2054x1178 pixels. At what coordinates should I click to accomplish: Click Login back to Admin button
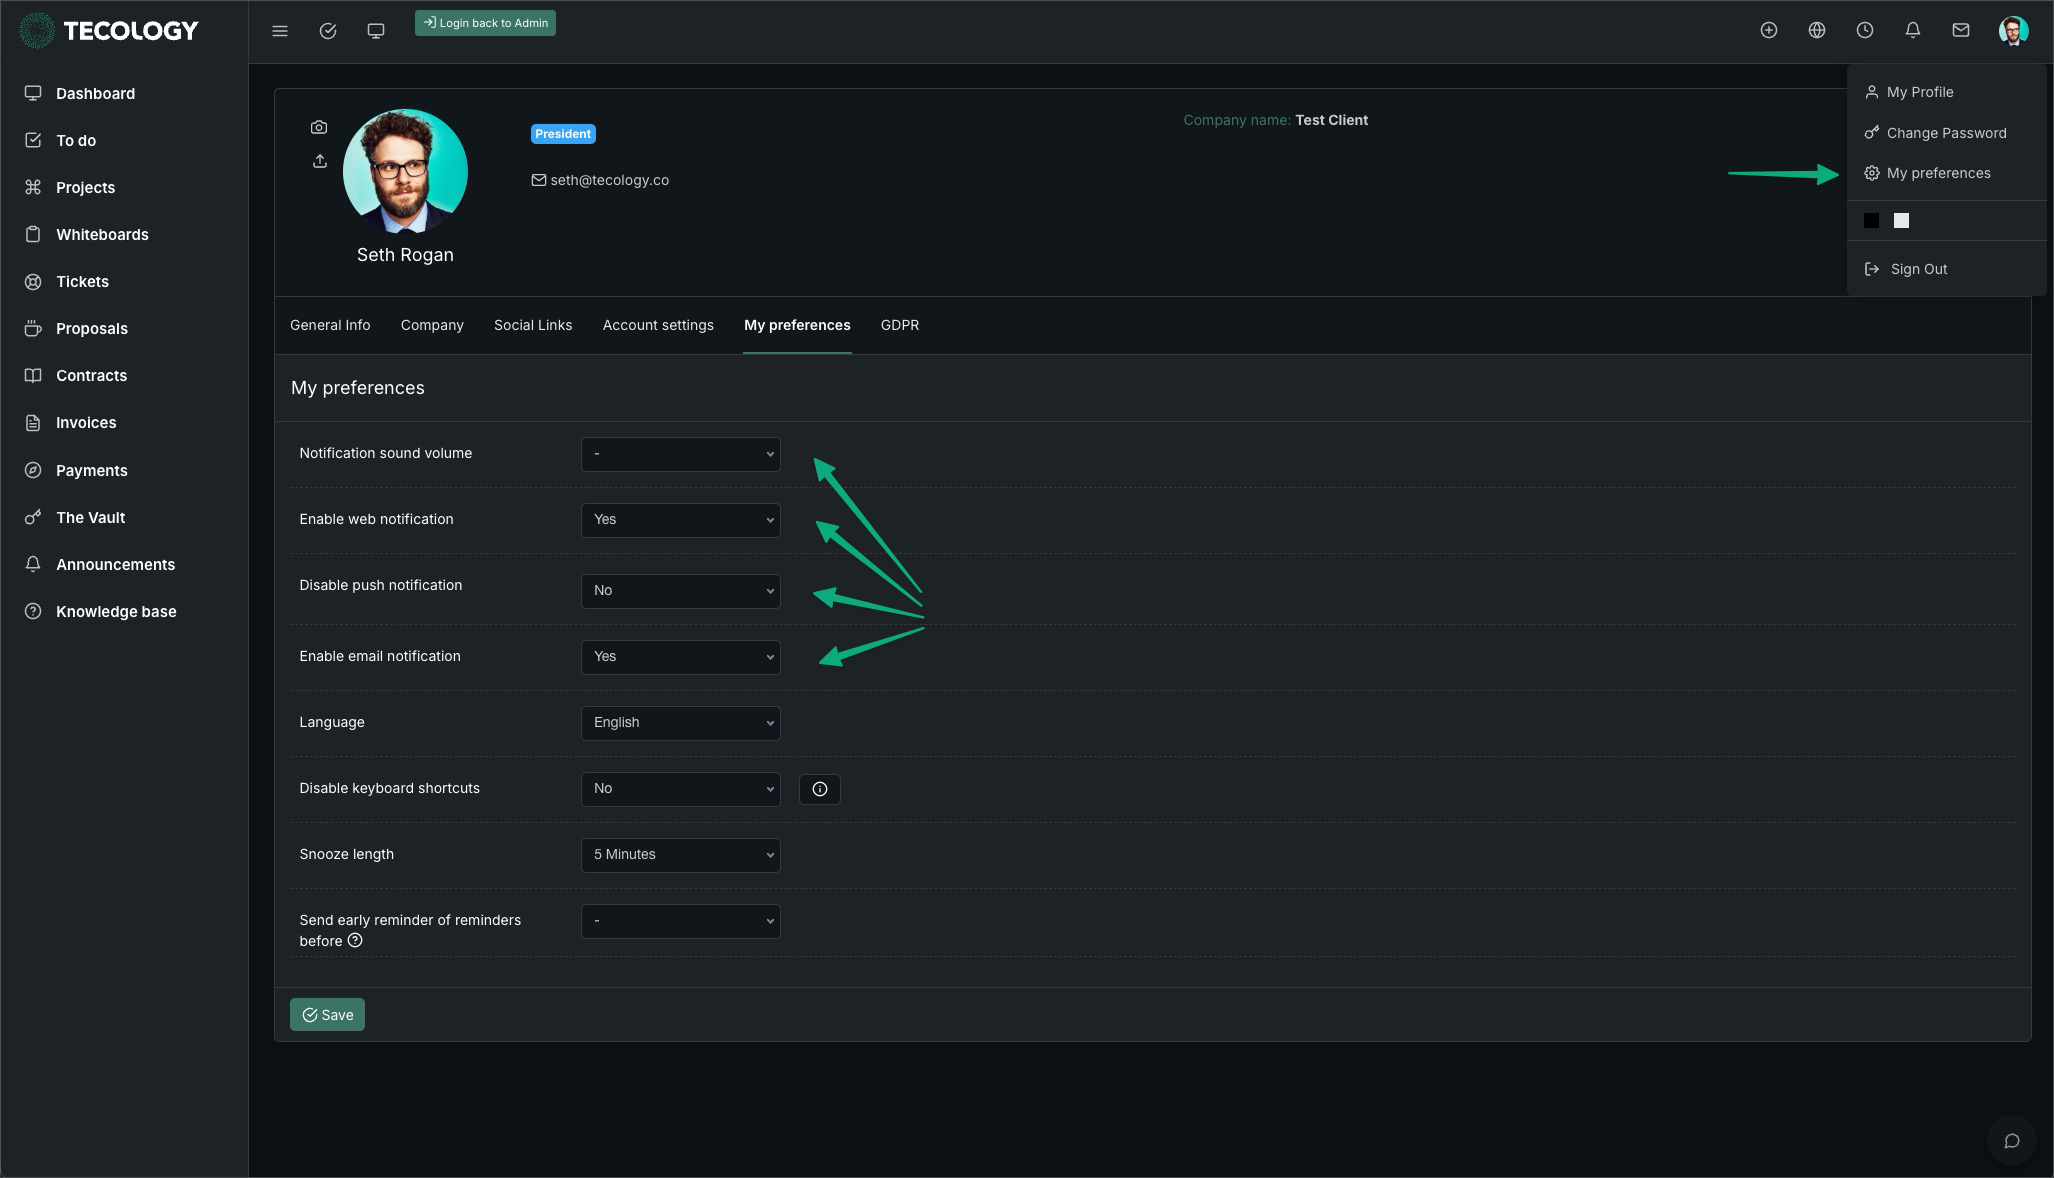coord(485,23)
